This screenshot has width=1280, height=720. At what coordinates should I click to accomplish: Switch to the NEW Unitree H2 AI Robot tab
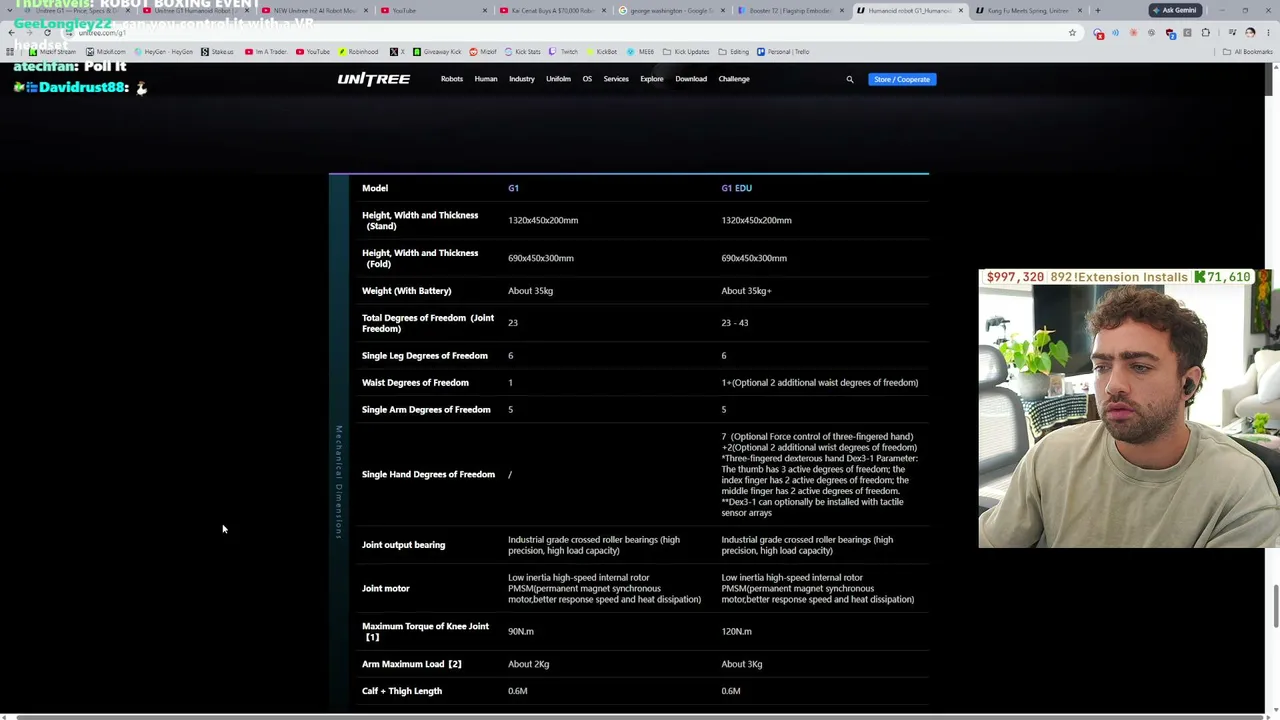(x=316, y=10)
